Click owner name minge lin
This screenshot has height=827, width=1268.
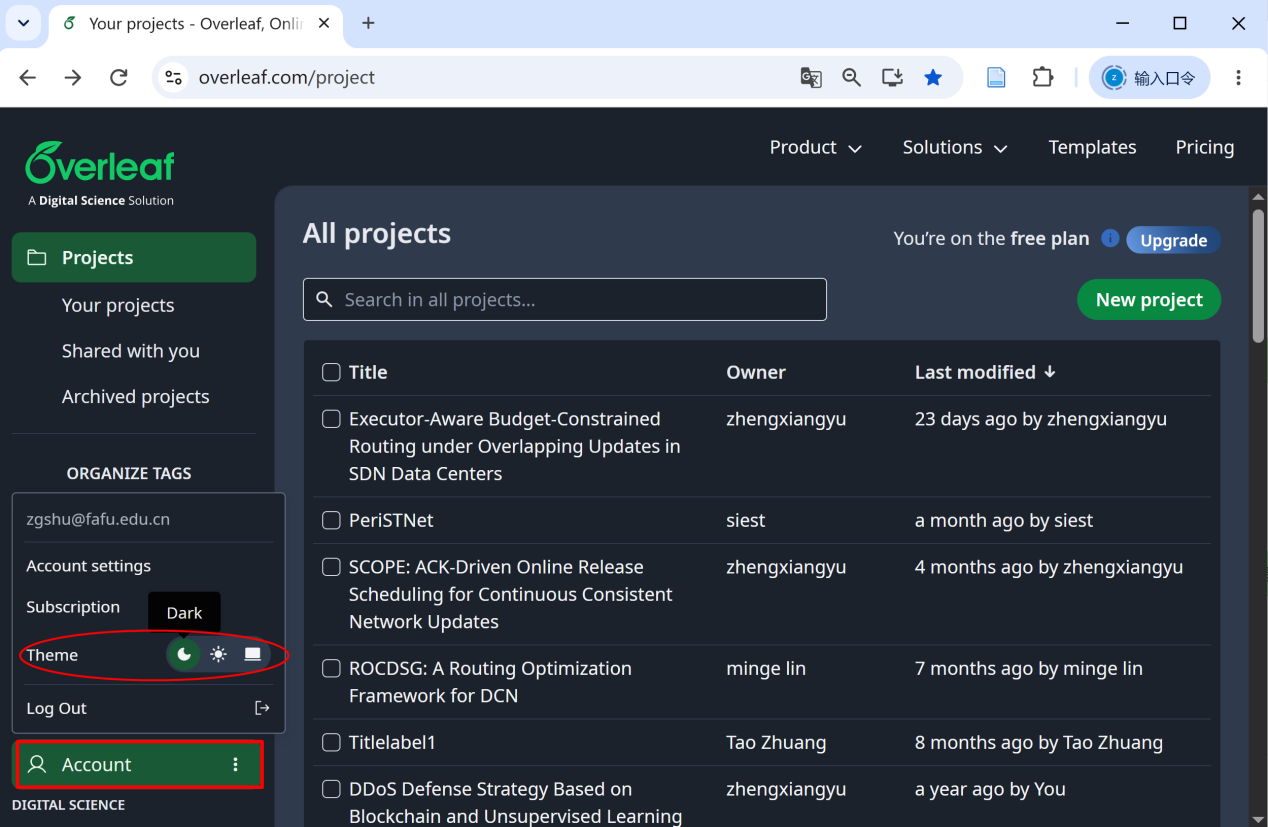coord(766,668)
